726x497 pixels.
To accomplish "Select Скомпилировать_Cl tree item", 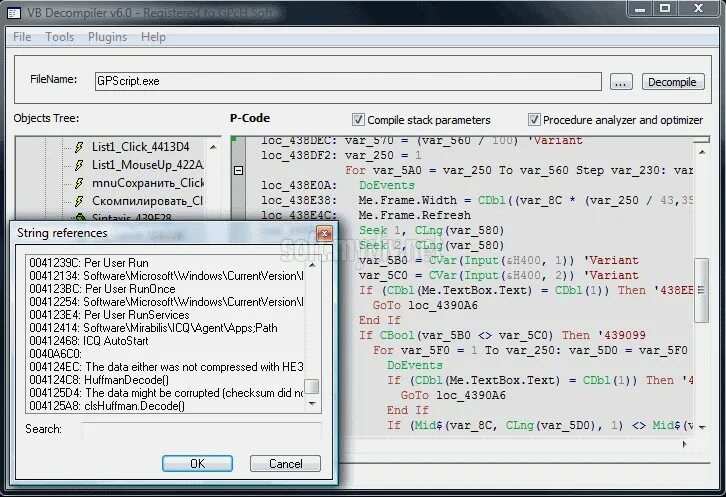I will 147,201.
